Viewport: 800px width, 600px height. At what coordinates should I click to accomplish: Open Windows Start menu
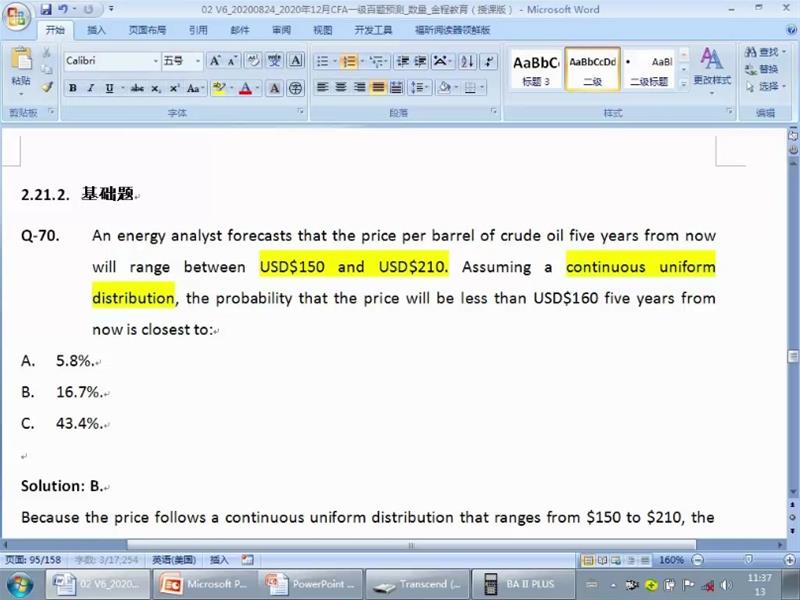pyautogui.click(x=20, y=585)
